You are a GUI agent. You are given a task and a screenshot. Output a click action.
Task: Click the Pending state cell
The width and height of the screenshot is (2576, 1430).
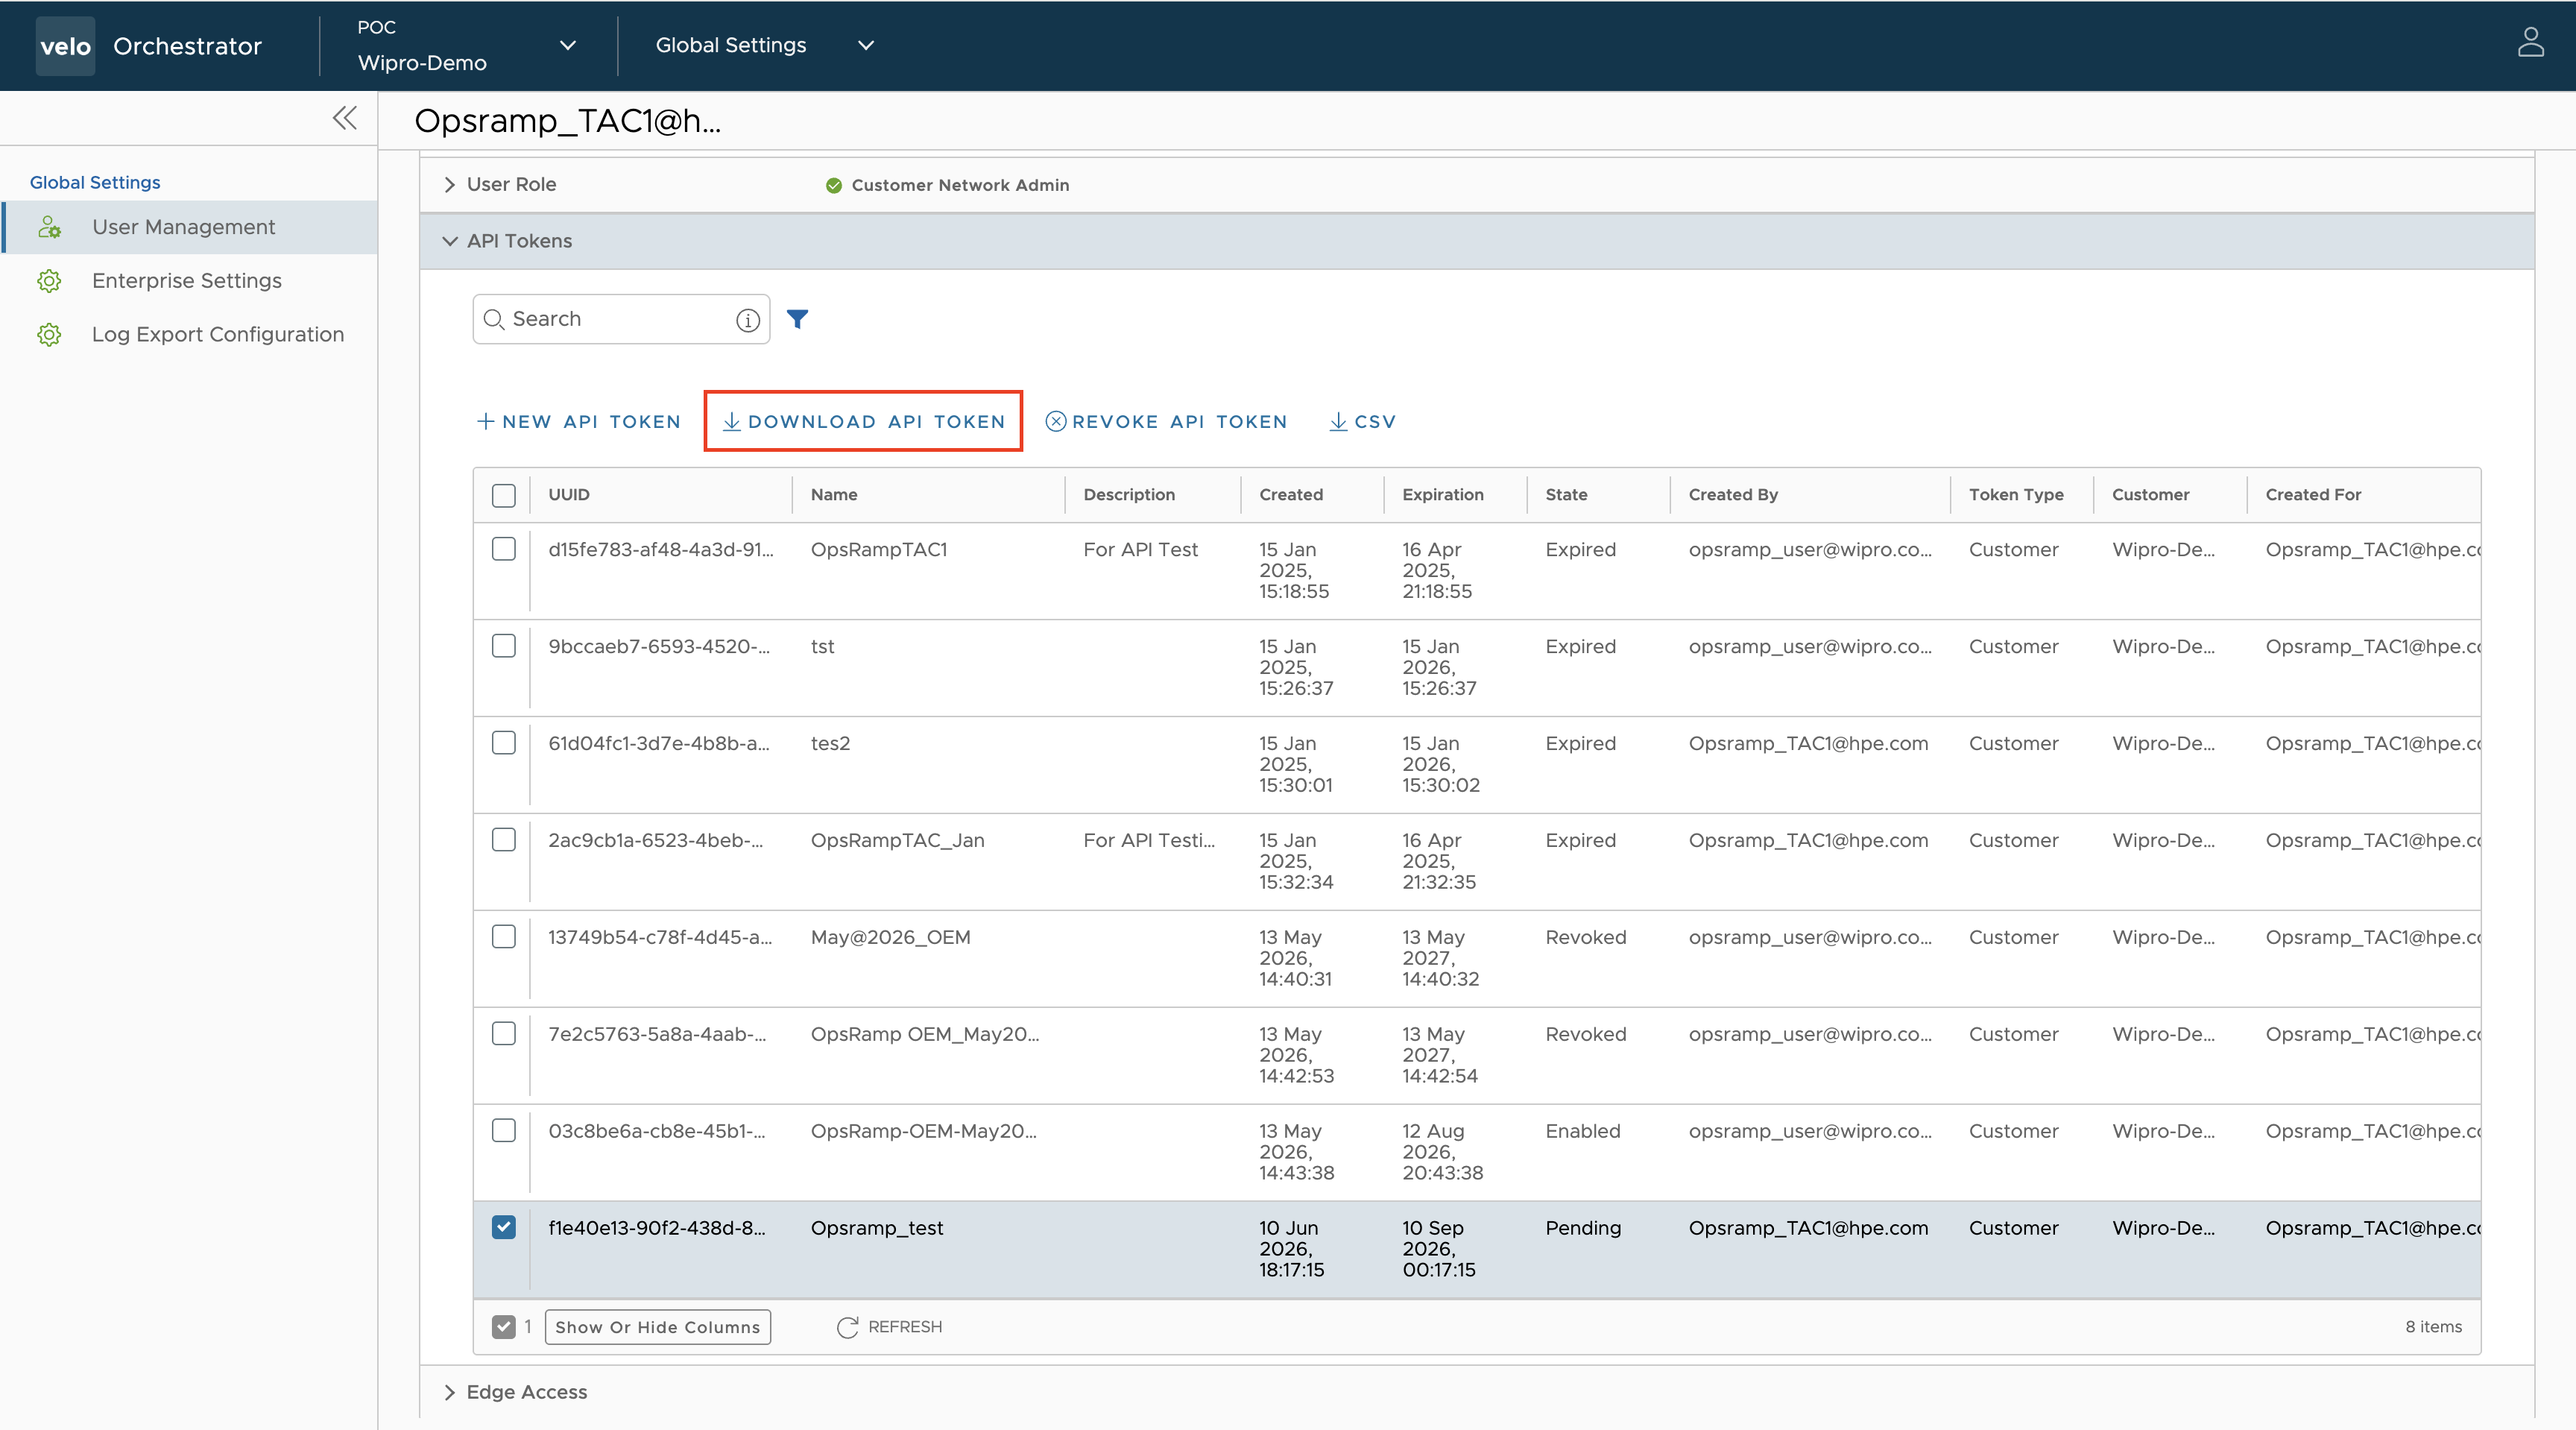point(1583,1228)
